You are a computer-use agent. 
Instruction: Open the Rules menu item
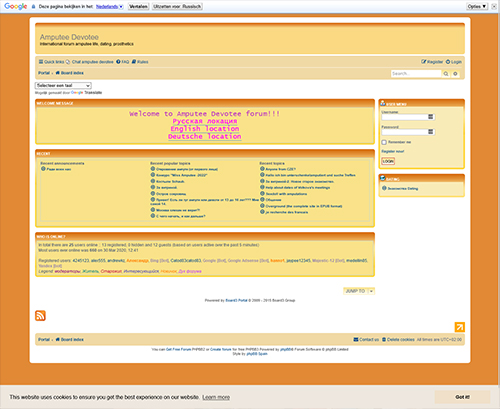pyautogui.click(x=140, y=62)
